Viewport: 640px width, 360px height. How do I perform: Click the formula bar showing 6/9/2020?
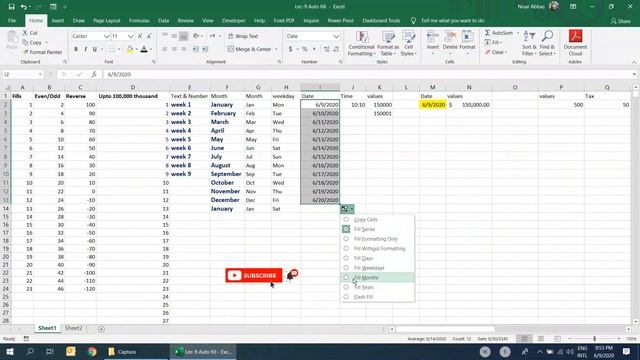pyautogui.click(x=367, y=74)
